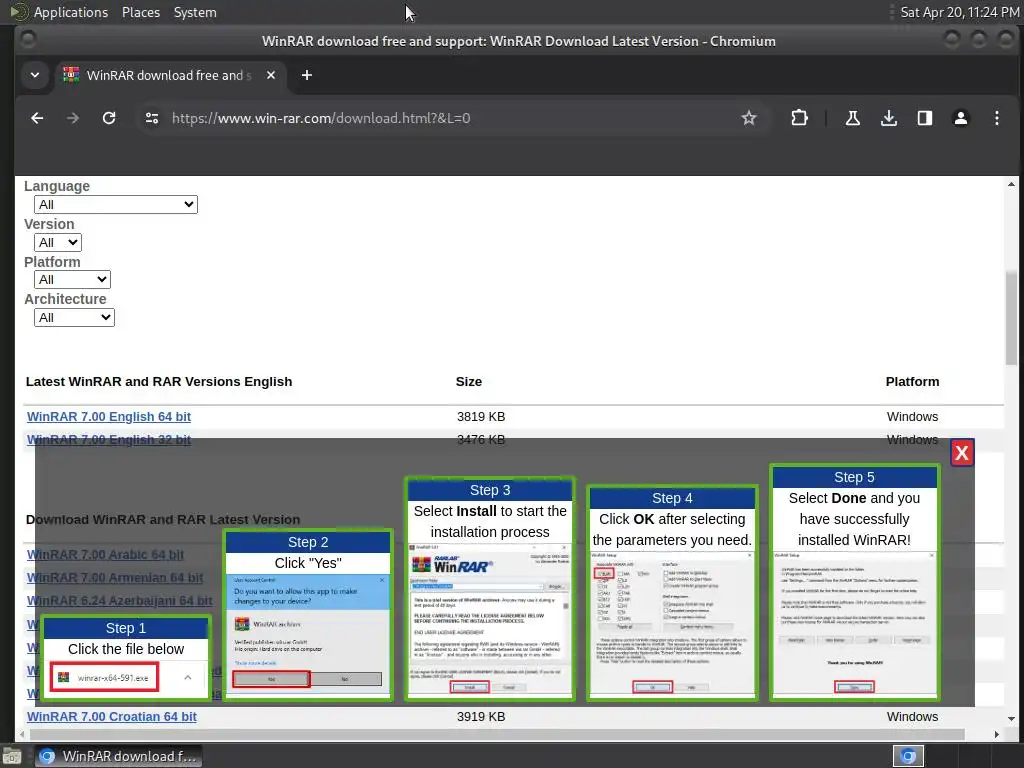The width and height of the screenshot is (1024, 768).
Task: Click the Step 4 OK screenshot thumbnail
Action: [x=672, y=624]
